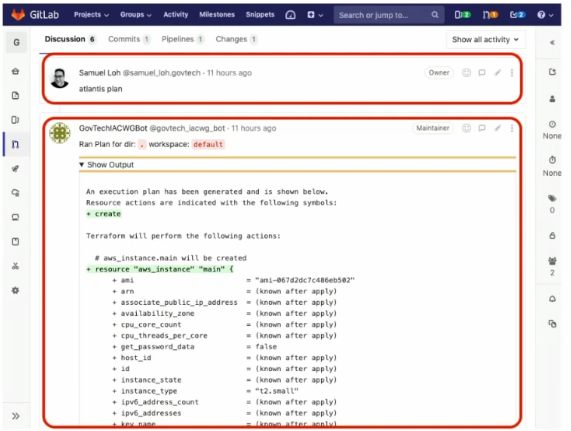Open Snippets in top navigation
The image size is (571, 431).
[x=260, y=15]
